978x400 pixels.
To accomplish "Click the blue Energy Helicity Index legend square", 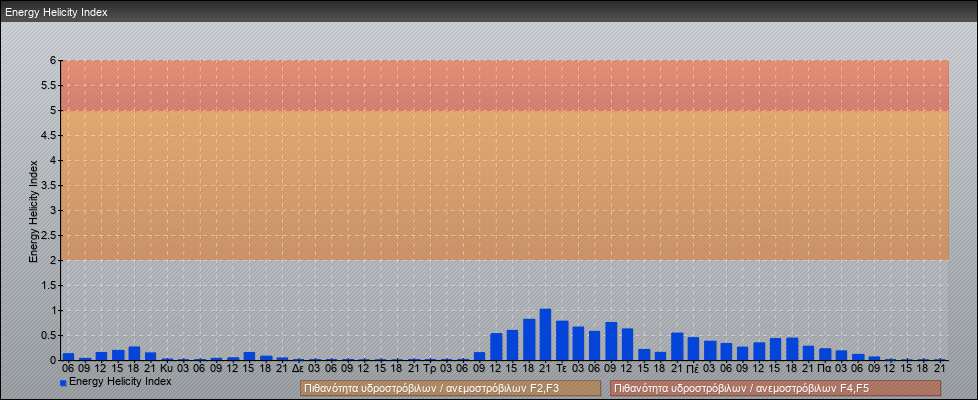I will (63, 383).
